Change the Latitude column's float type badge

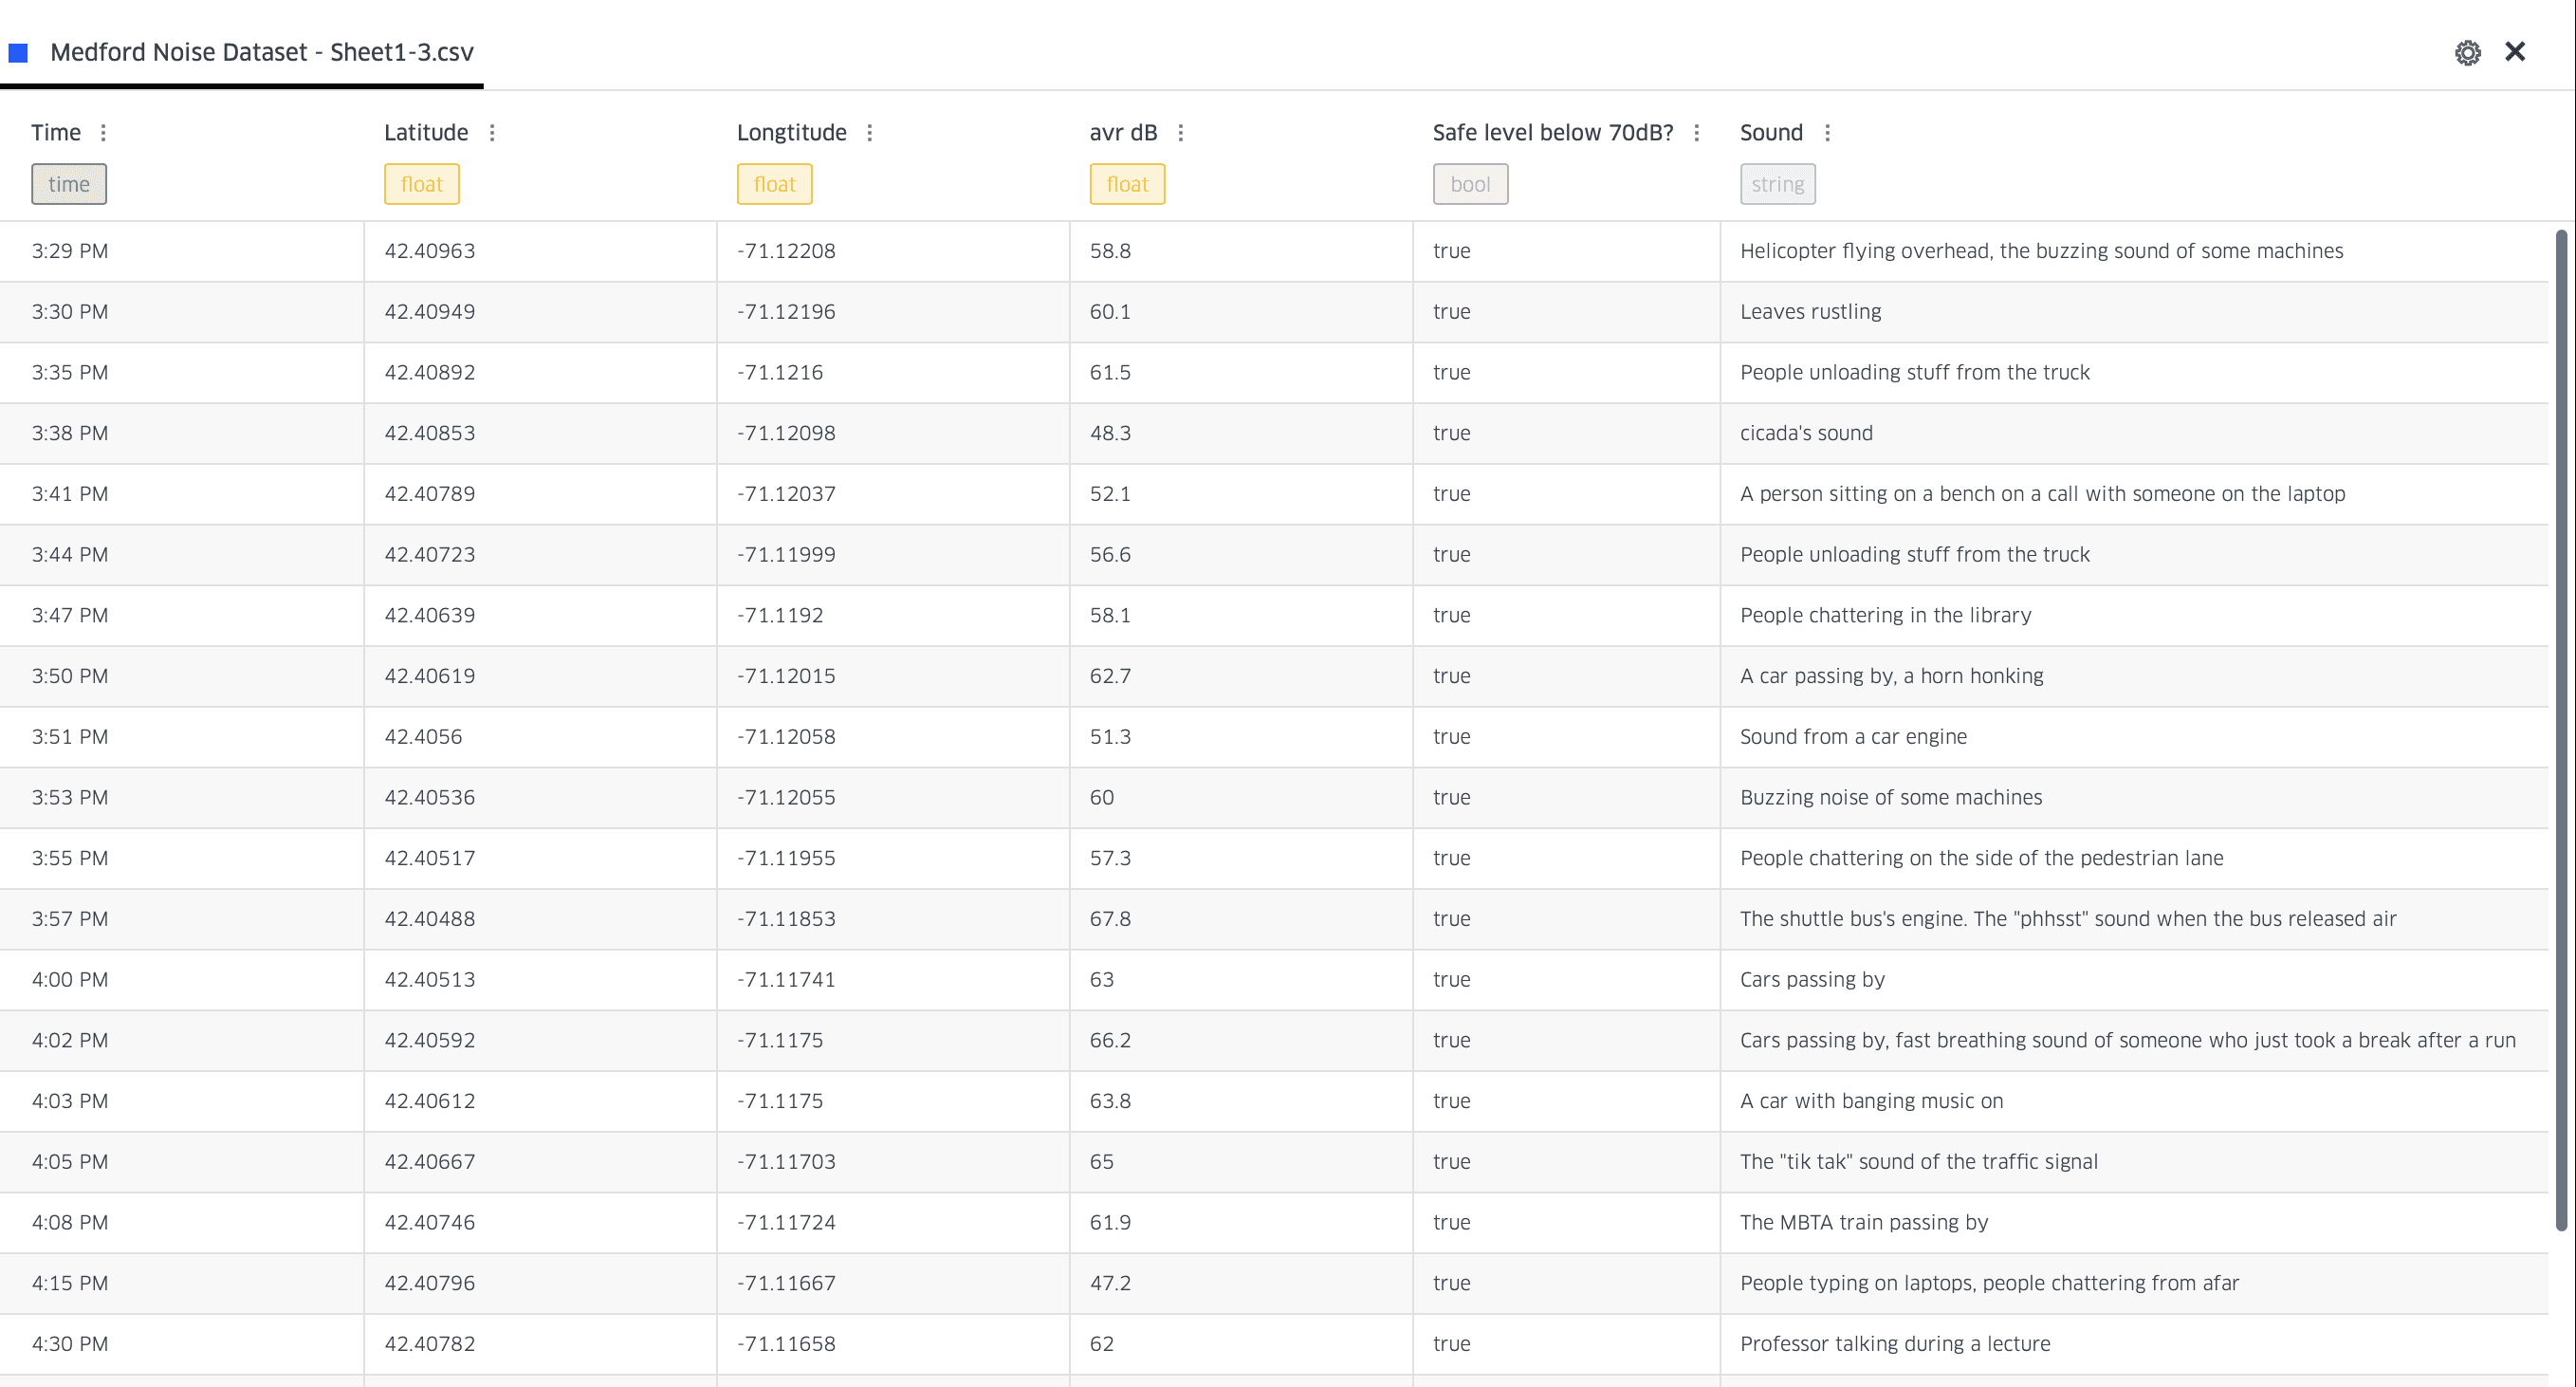tap(421, 184)
